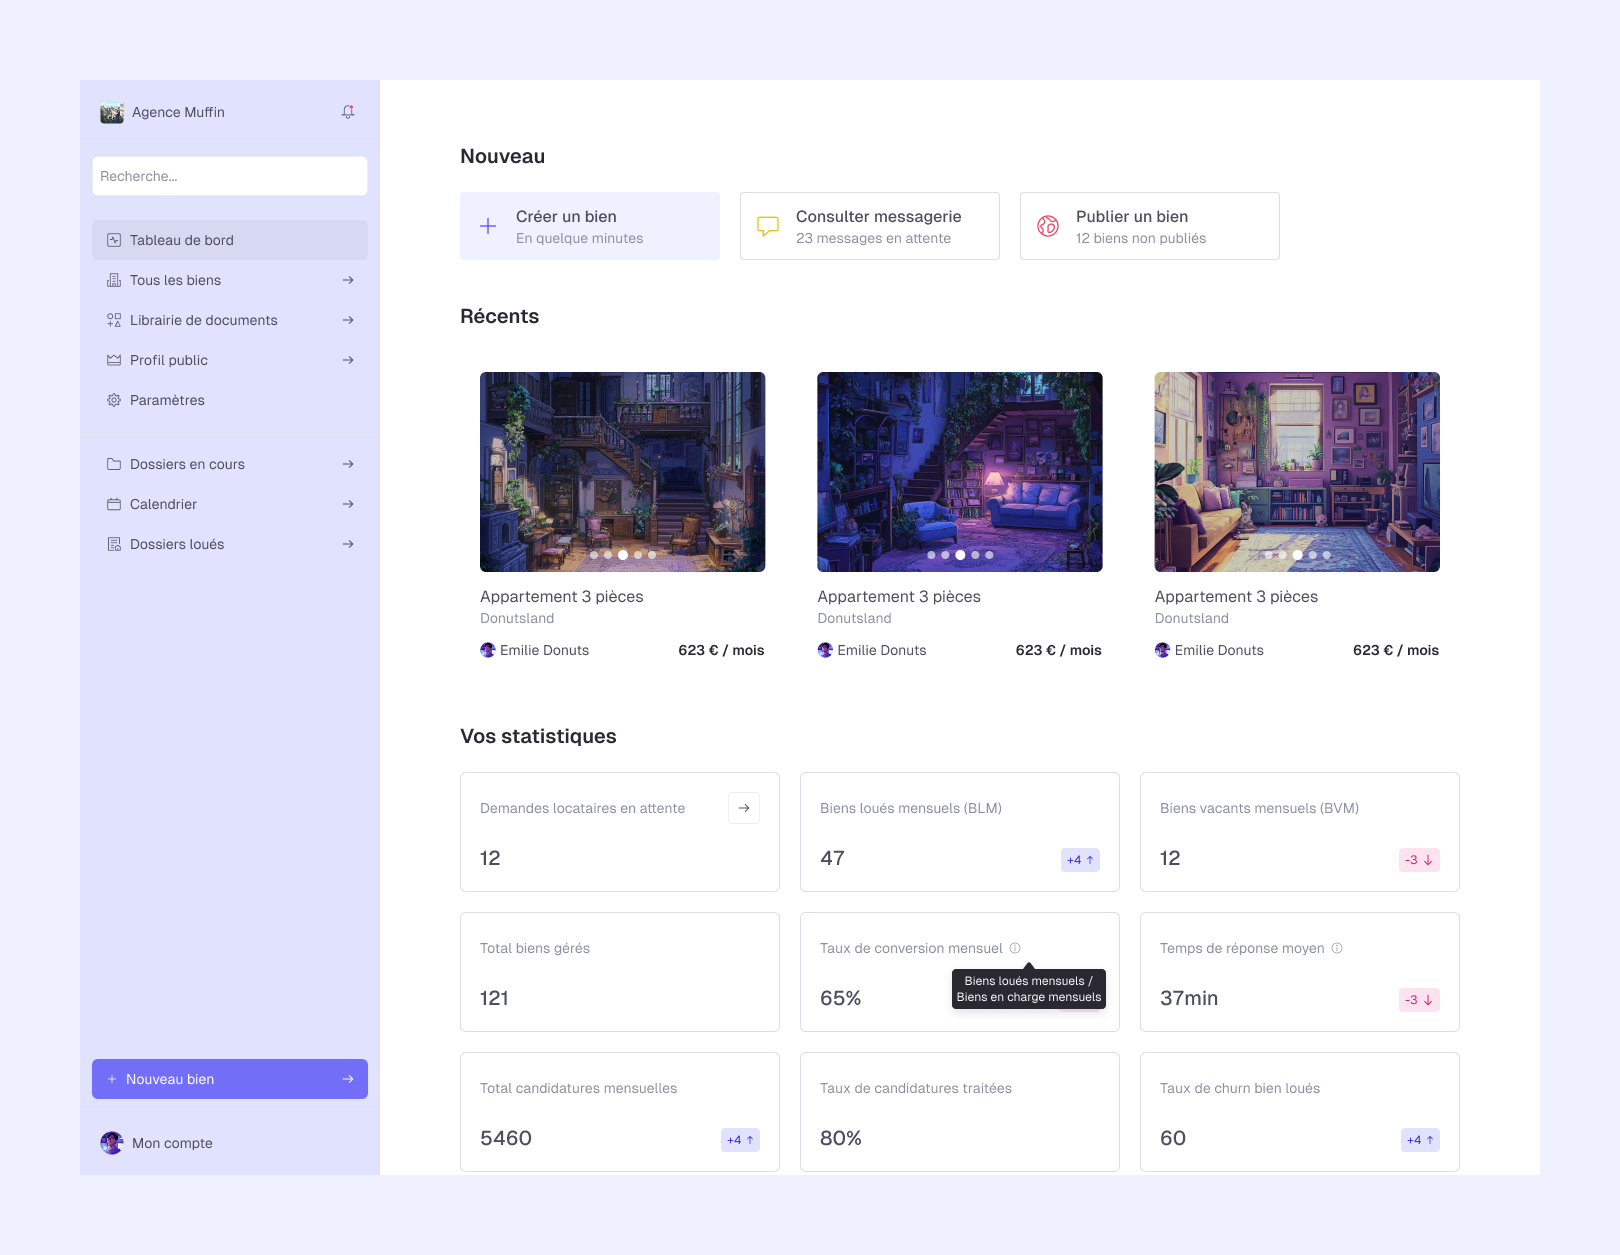Viewport: 1620px width, 1255px height.
Task: Expand Dossiers loués via its arrow
Action: [x=348, y=544]
